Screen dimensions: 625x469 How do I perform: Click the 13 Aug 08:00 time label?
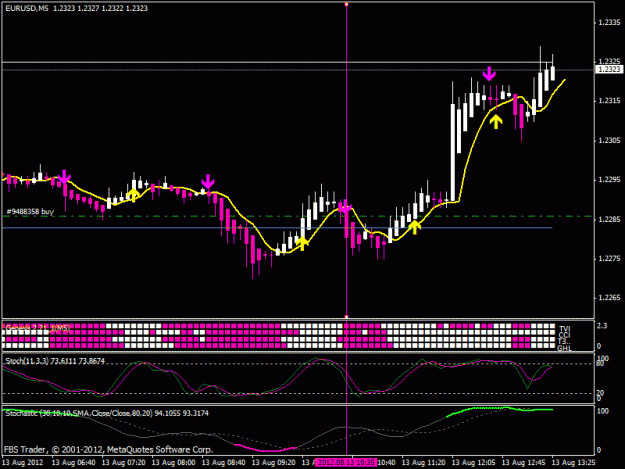[174, 462]
